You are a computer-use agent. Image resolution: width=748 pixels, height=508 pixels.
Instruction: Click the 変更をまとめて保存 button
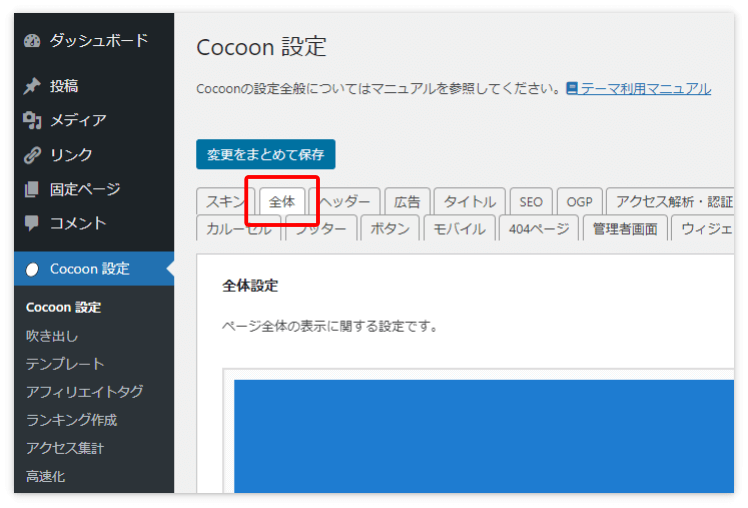266,154
